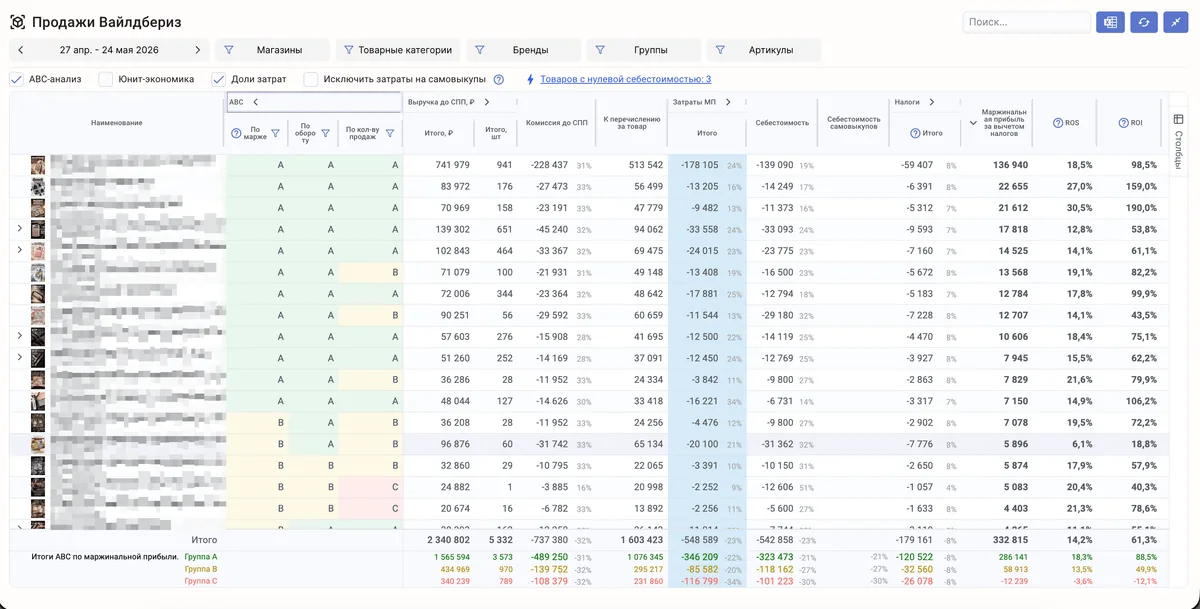The image size is (1200, 609).
Task: Click product thumbnail in row with 83 972
Action: [x=38, y=186]
